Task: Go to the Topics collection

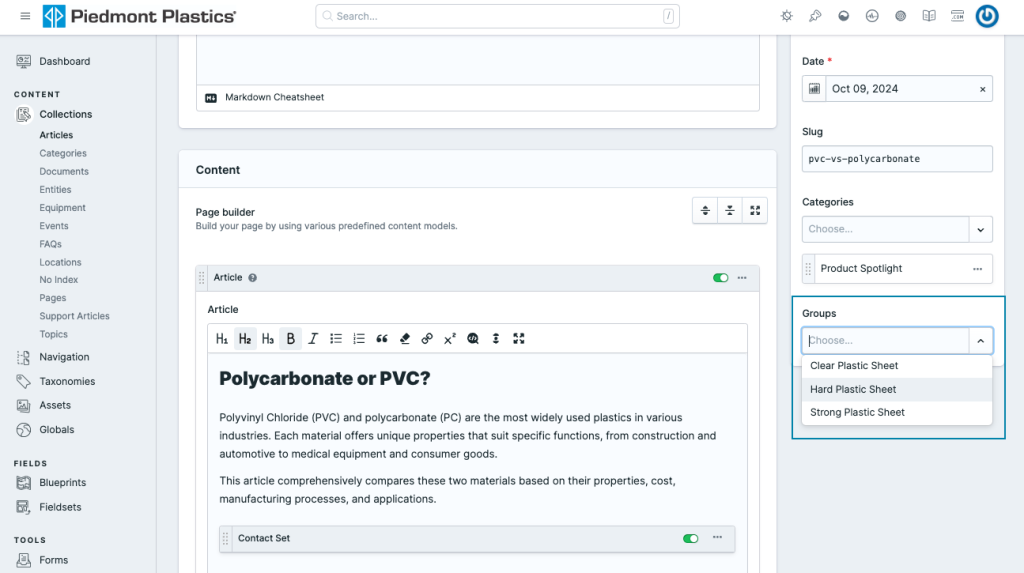Action: [x=54, y=335]
